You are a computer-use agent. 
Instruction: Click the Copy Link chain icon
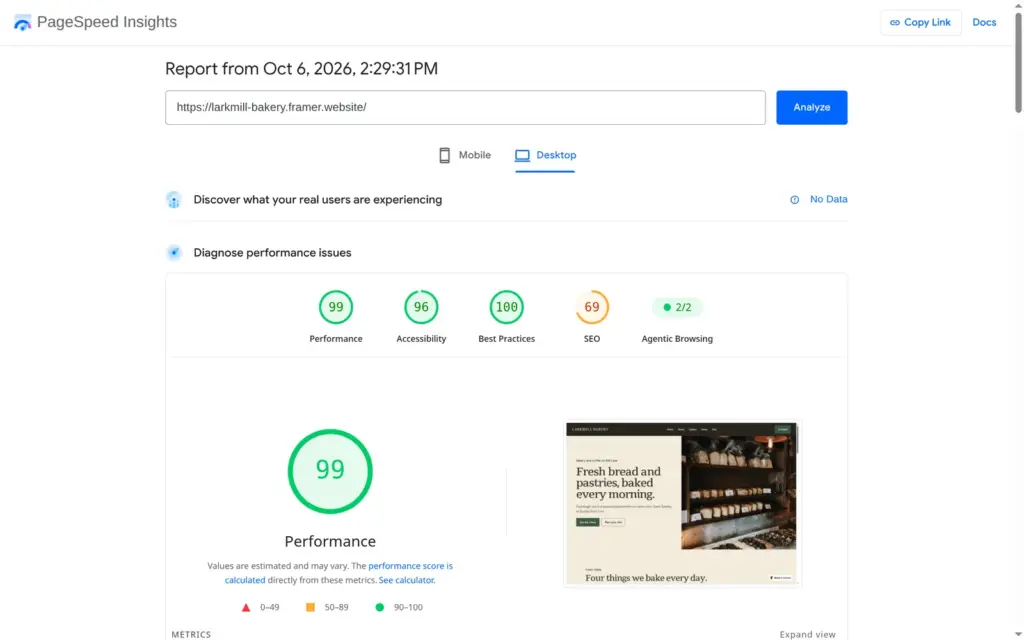(895, 23)
